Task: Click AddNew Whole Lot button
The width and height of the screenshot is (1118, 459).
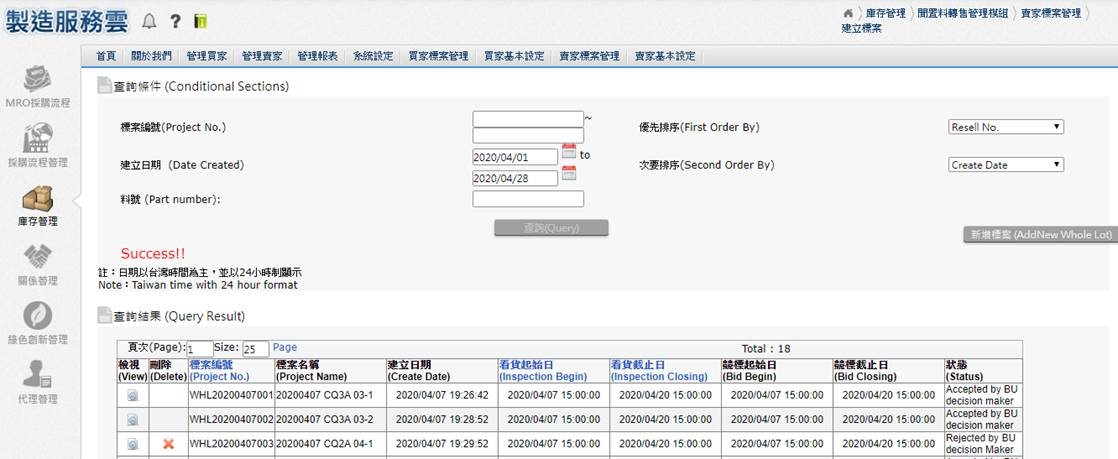Action: tap(1039, 234)
